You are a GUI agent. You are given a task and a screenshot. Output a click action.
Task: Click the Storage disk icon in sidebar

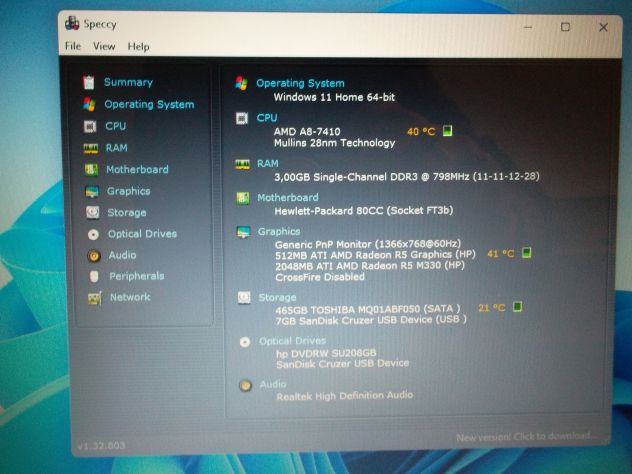click(93, 212)
